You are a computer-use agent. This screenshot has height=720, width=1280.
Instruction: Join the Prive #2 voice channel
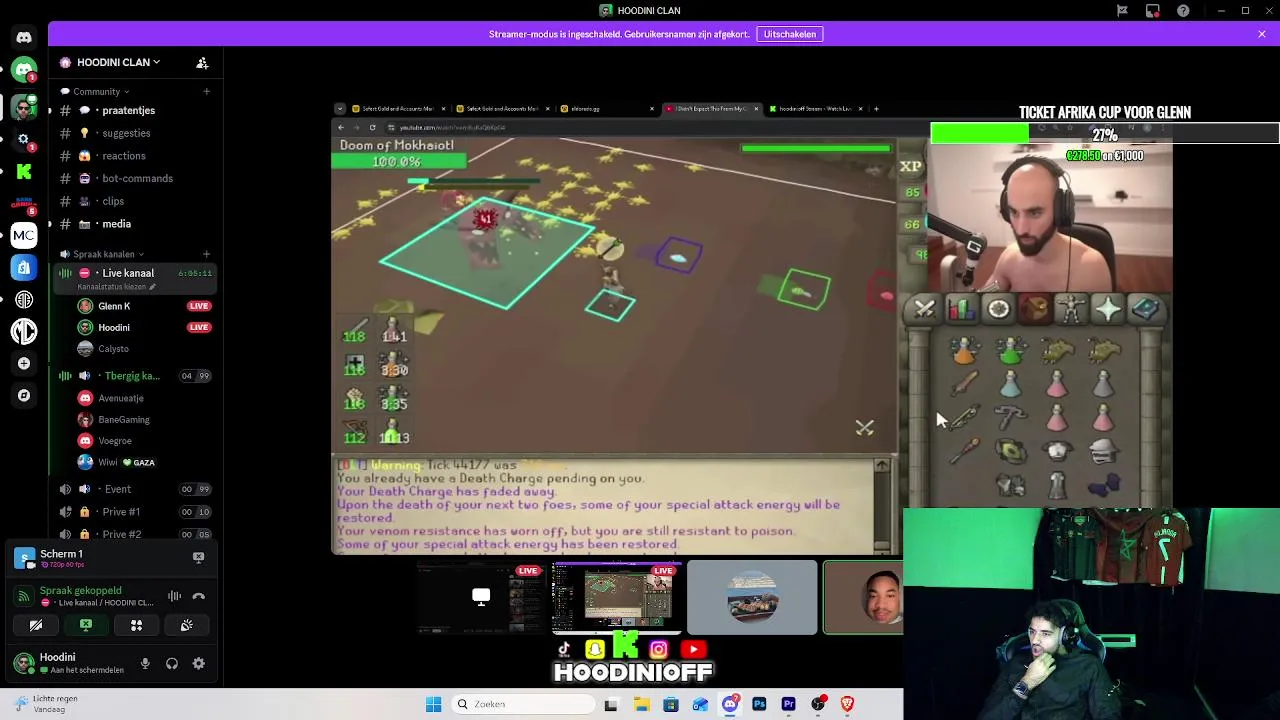(135, 534)
